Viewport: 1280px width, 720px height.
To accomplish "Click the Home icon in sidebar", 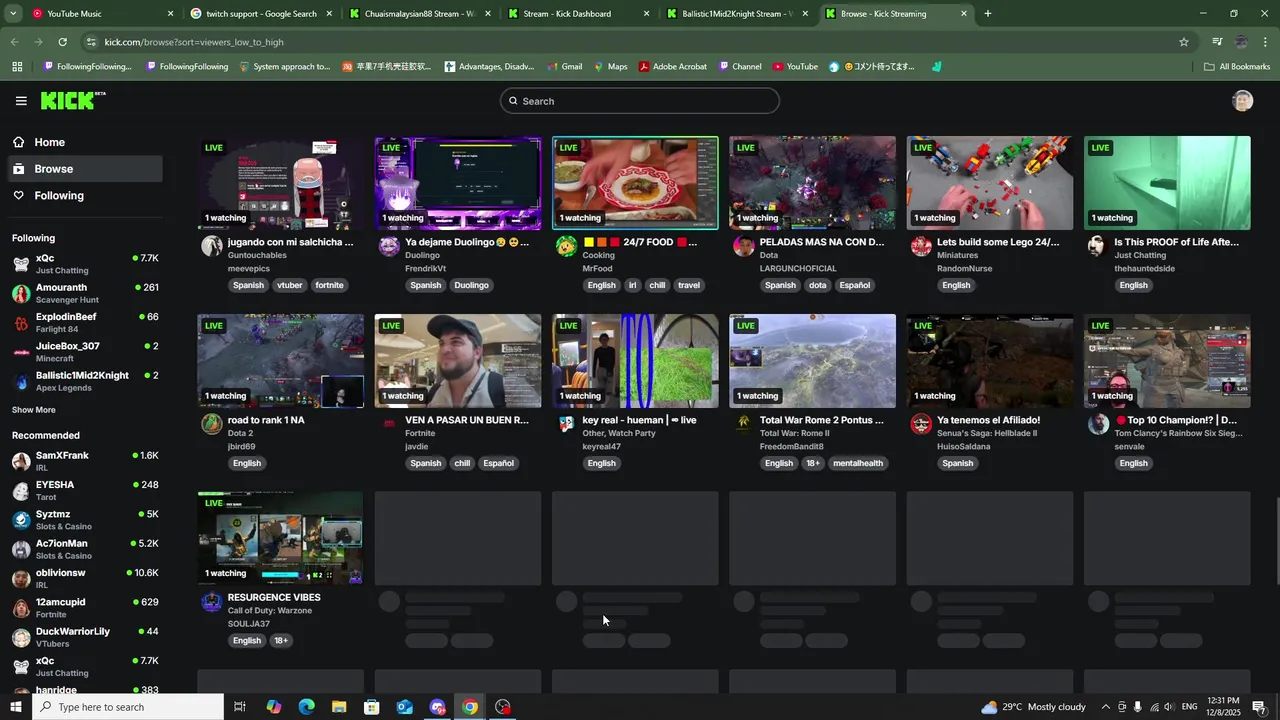I will click(19, 142).
